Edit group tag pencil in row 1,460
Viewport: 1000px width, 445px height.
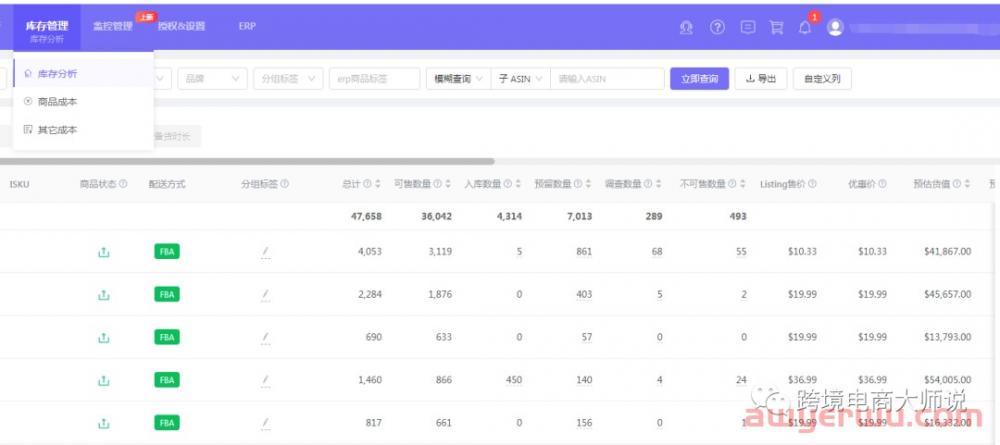coord(265,380)
